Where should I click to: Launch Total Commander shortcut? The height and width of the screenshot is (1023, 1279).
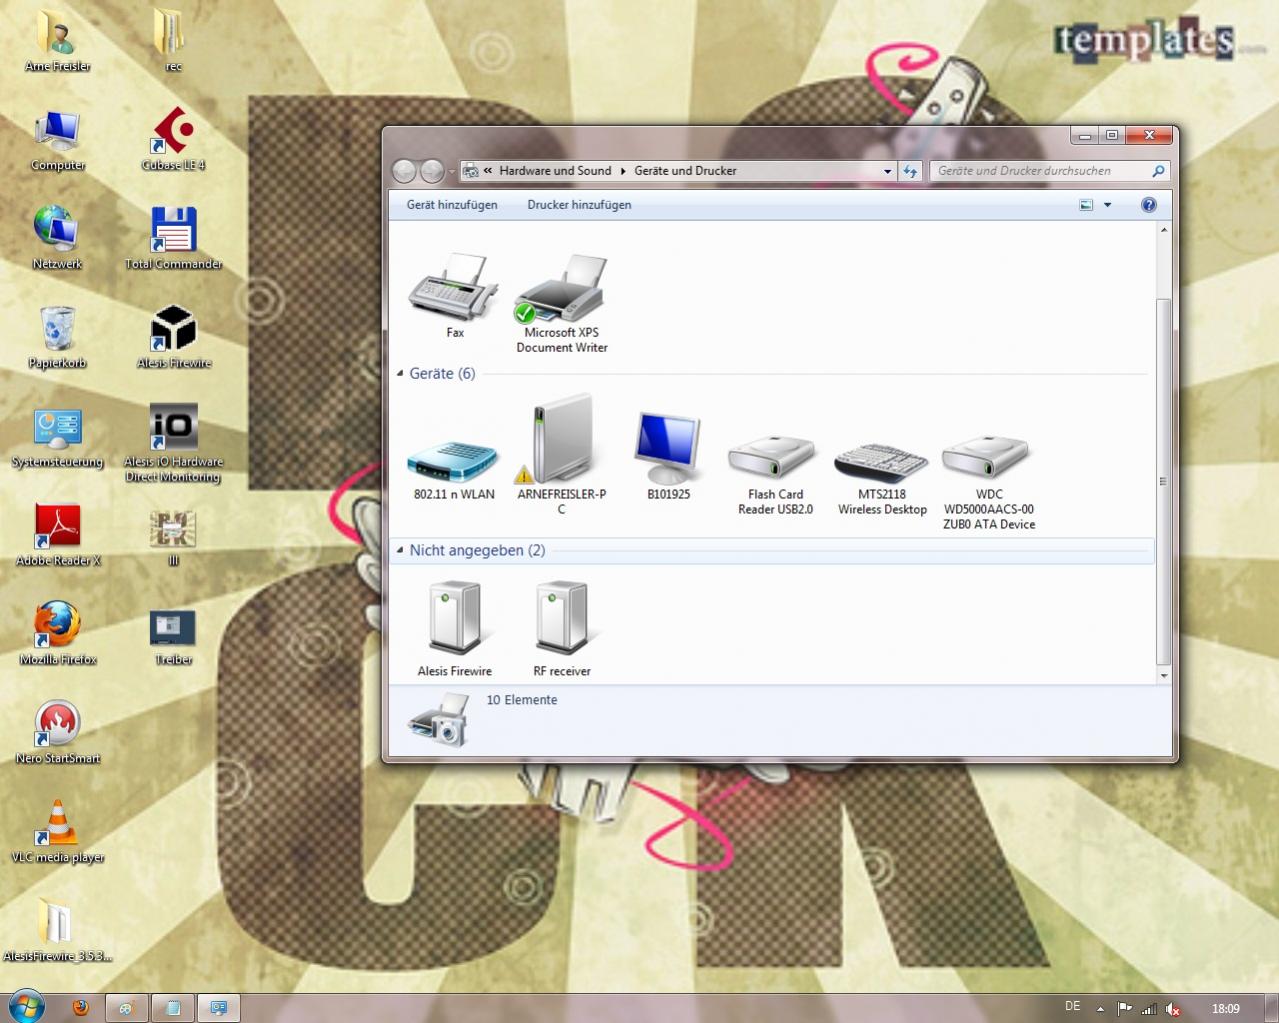point(173,238)
